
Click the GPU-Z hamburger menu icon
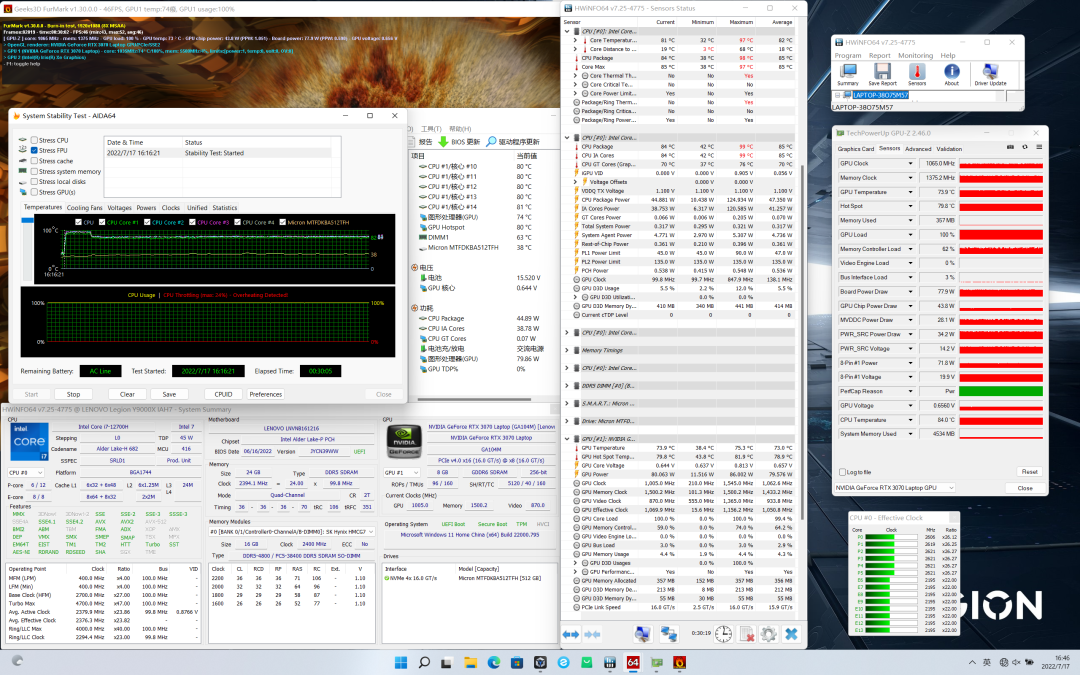[x=1038, y=149]
